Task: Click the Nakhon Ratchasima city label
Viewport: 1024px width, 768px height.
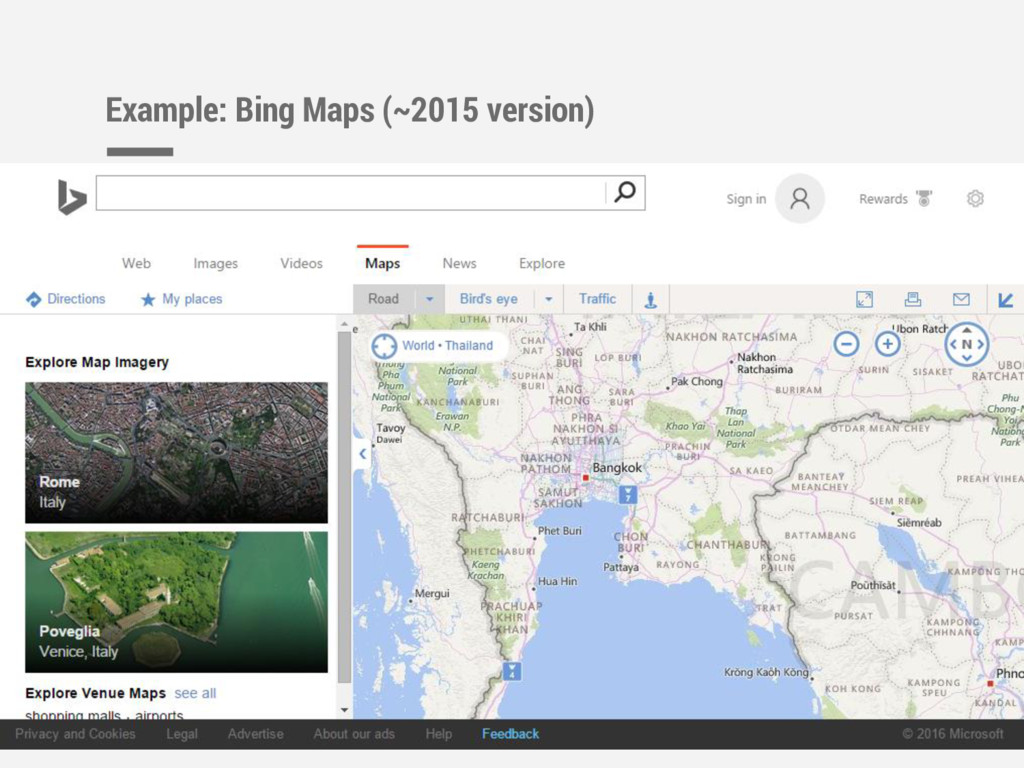Action: point(765,363)
